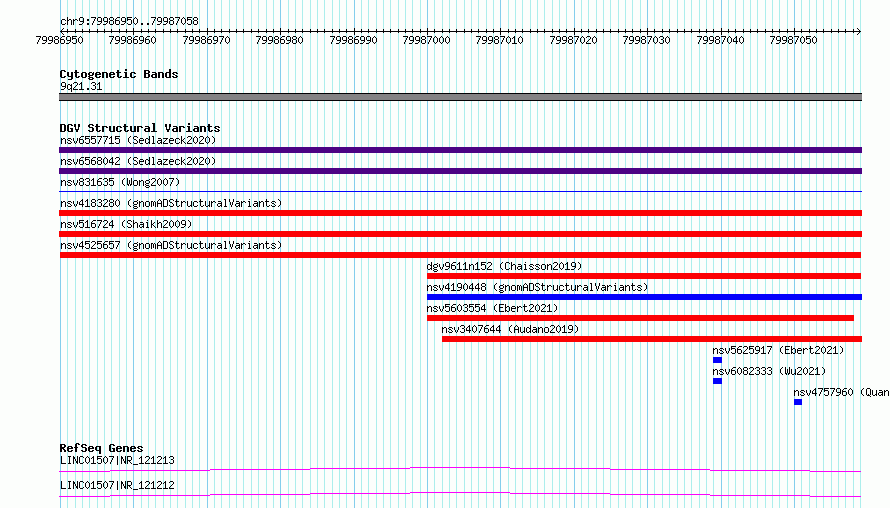Click the RefSeq Genes track title
890x508 pixels.
click(x=101, y=448)
